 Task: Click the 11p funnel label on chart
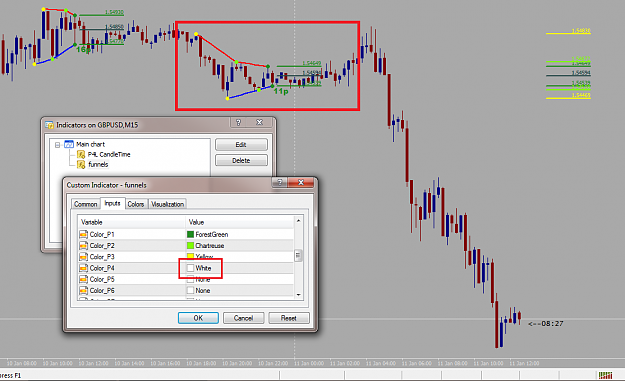(x=281, y=91)
